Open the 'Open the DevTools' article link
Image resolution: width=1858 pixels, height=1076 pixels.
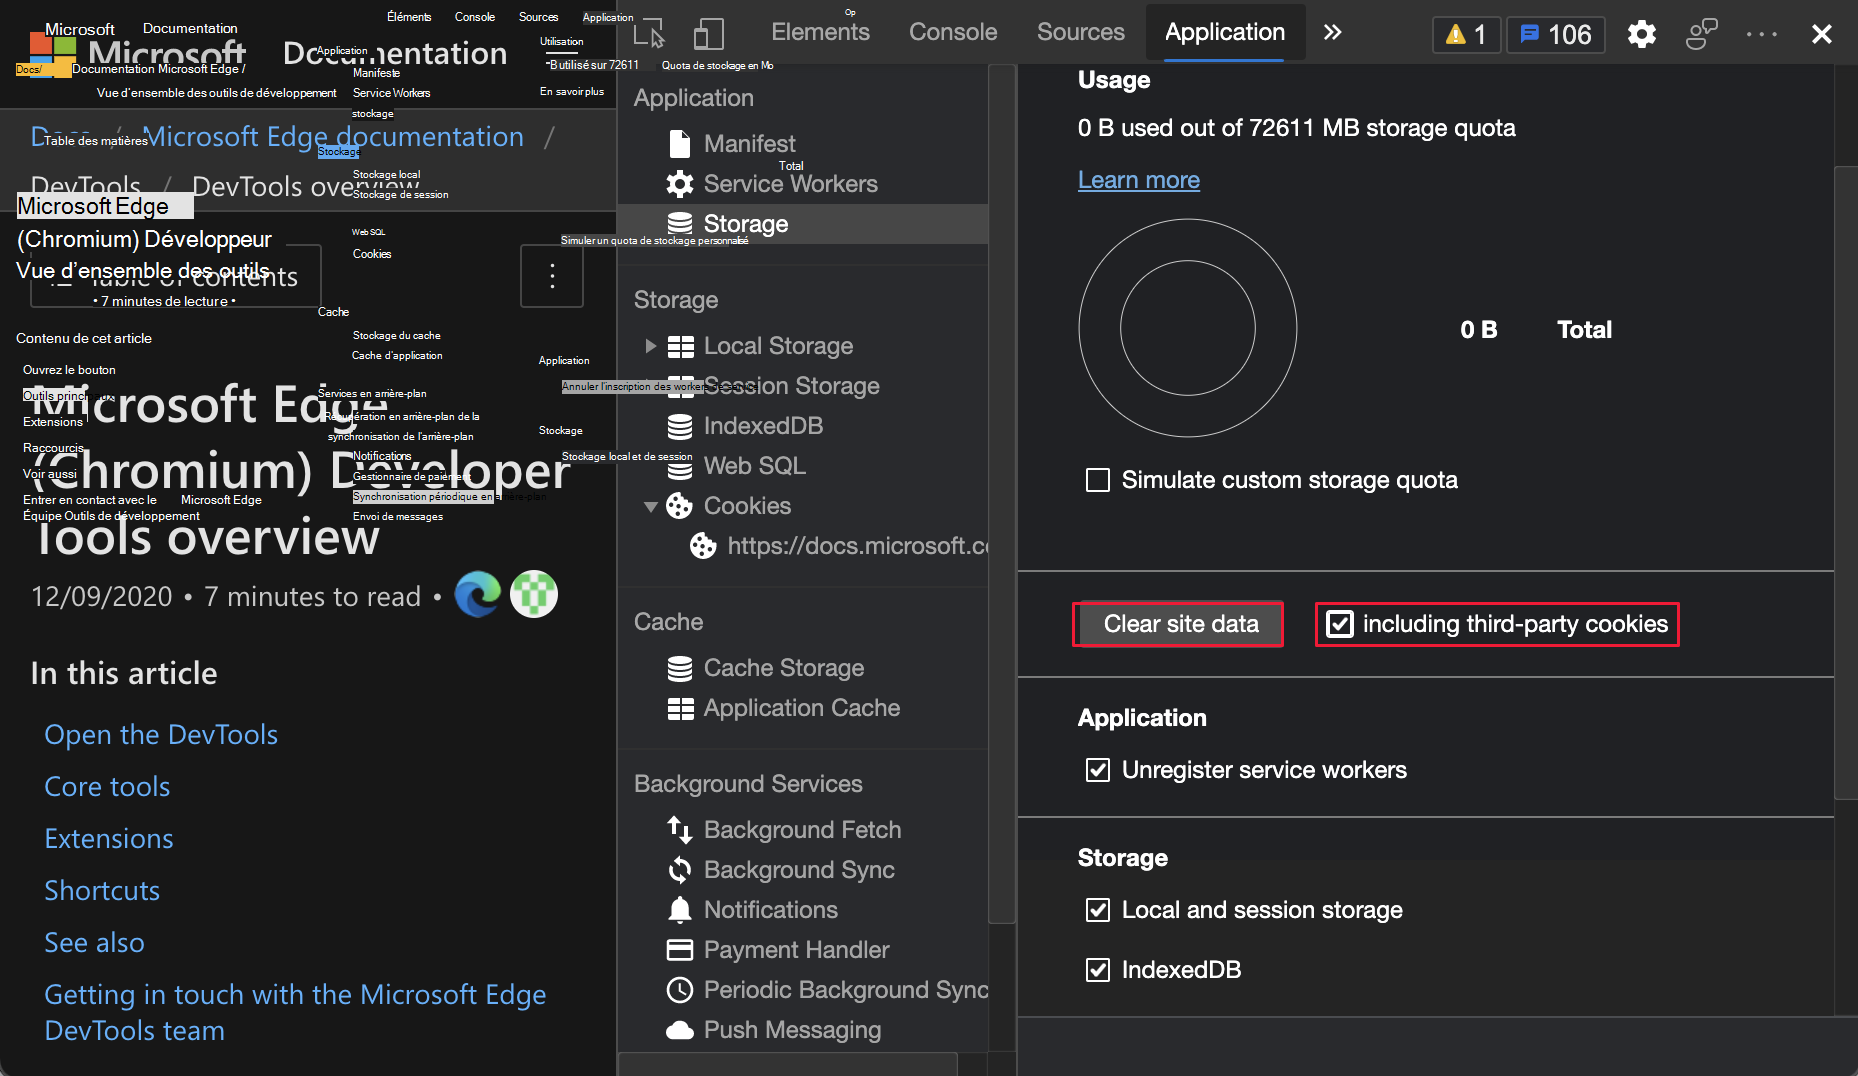(161, 735)
